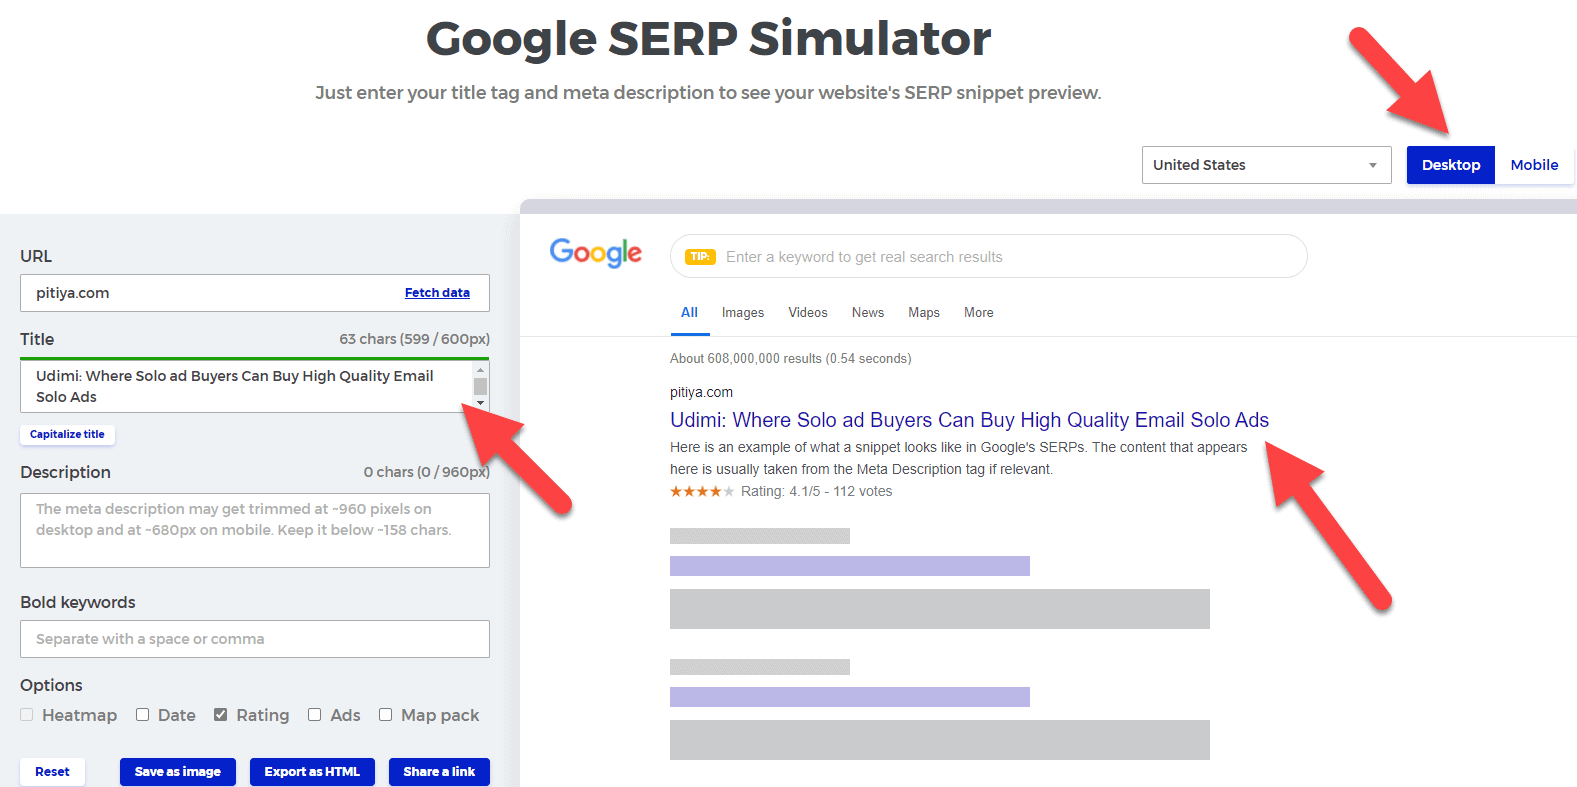Viewport: 1577px width, 787px height.
Task: Click title box scroll down arrow
Action: click(x=480, y=403)
